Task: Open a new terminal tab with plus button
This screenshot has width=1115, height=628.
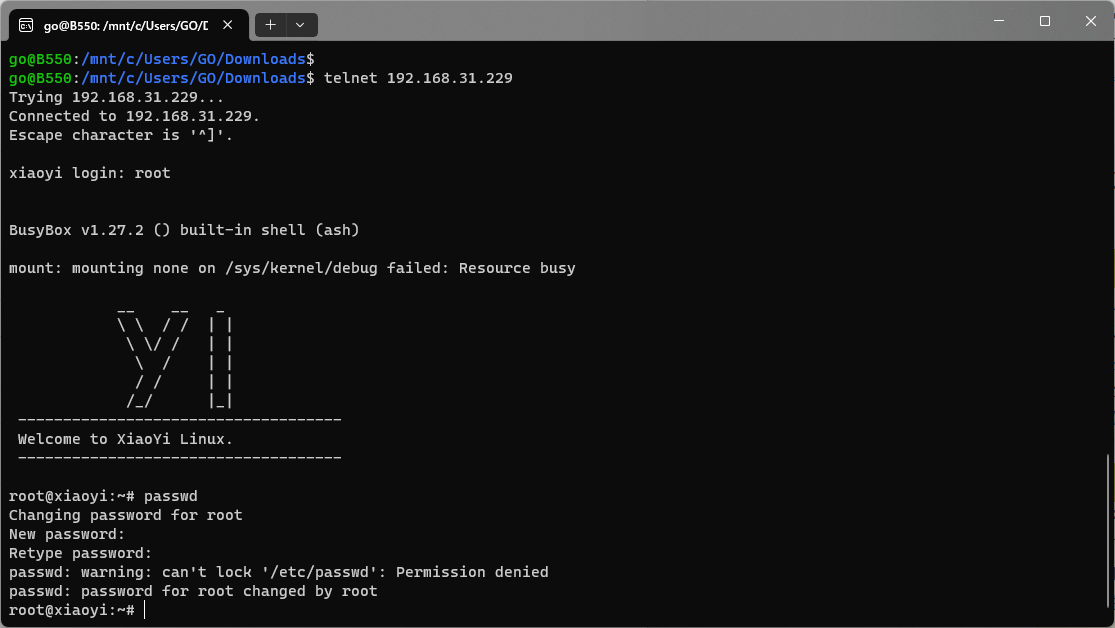Action: (270, 25)
